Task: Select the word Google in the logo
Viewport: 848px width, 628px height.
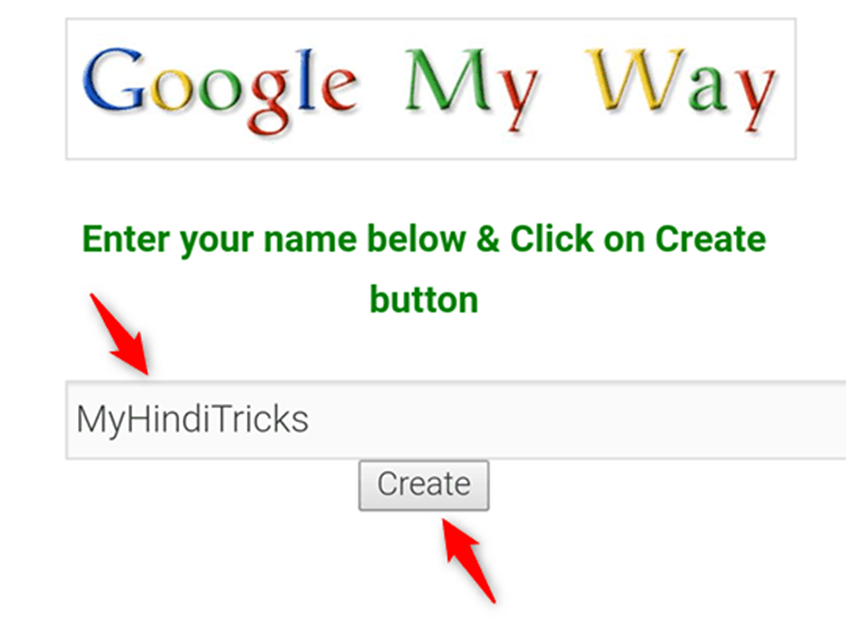Action: [220, 90]
